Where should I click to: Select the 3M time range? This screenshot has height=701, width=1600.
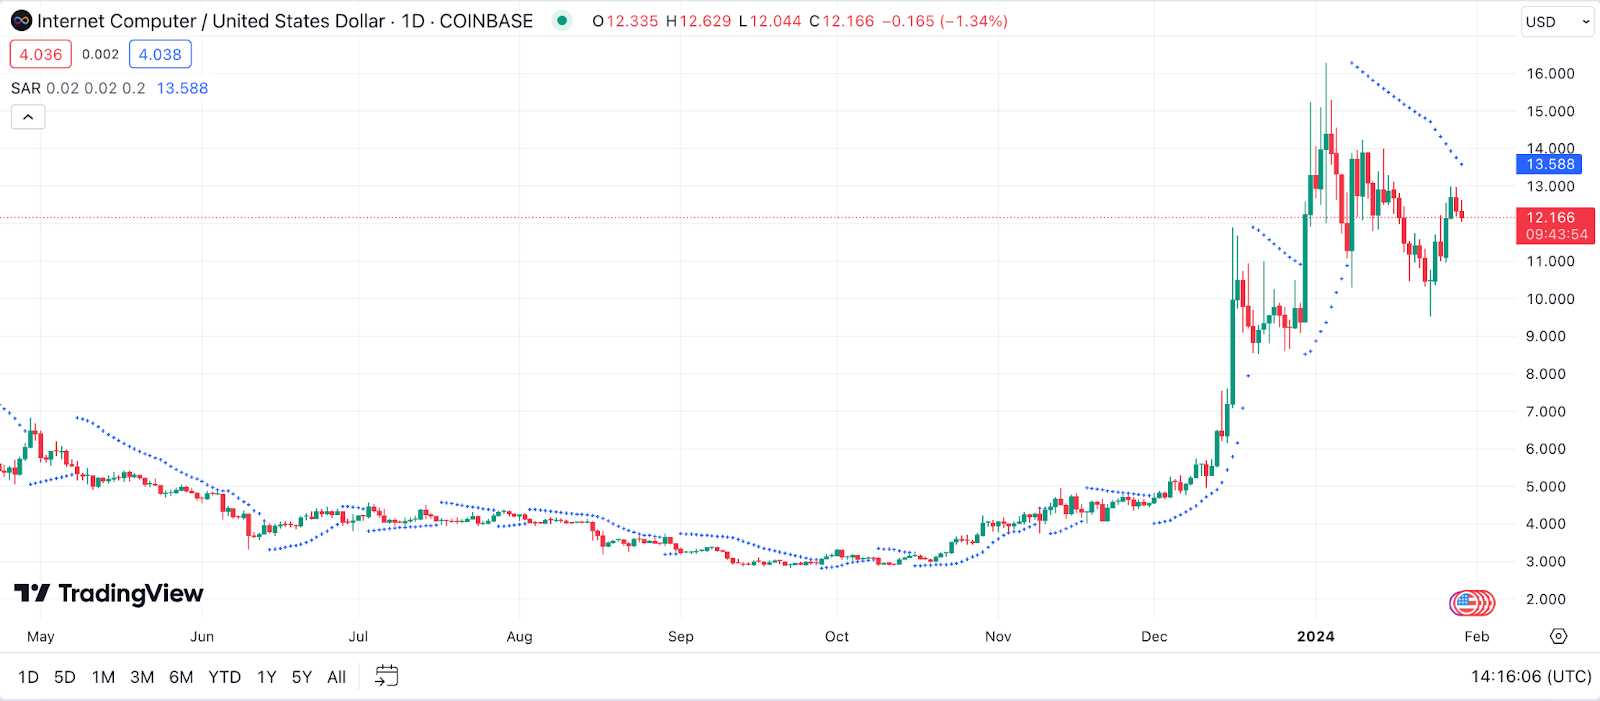click(x=142, y=677)
